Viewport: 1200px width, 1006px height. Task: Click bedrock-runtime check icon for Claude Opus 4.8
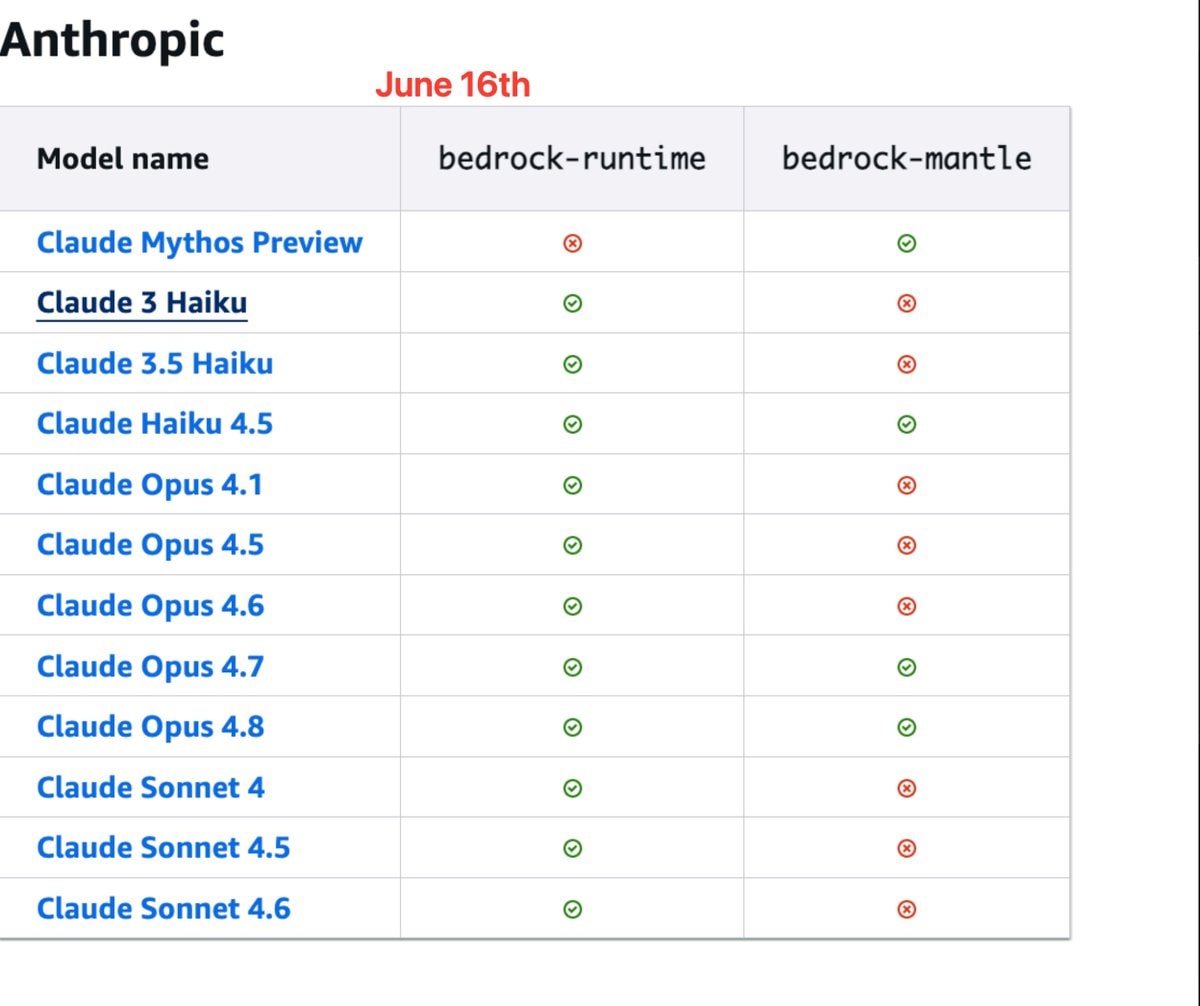click(572, 727)
